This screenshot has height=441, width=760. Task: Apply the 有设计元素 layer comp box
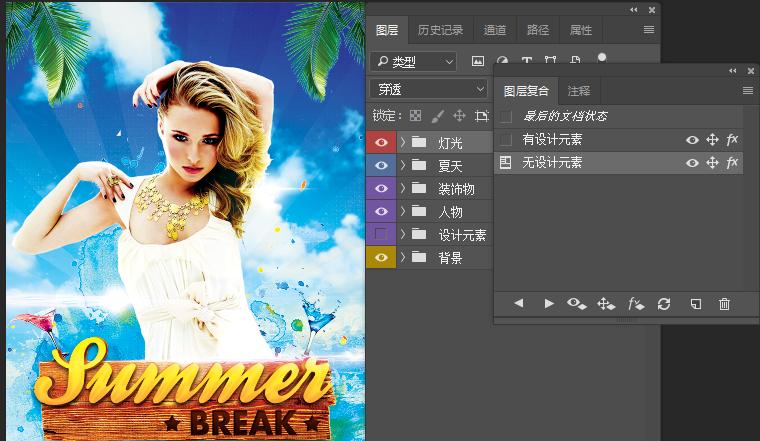click(506, 140)
